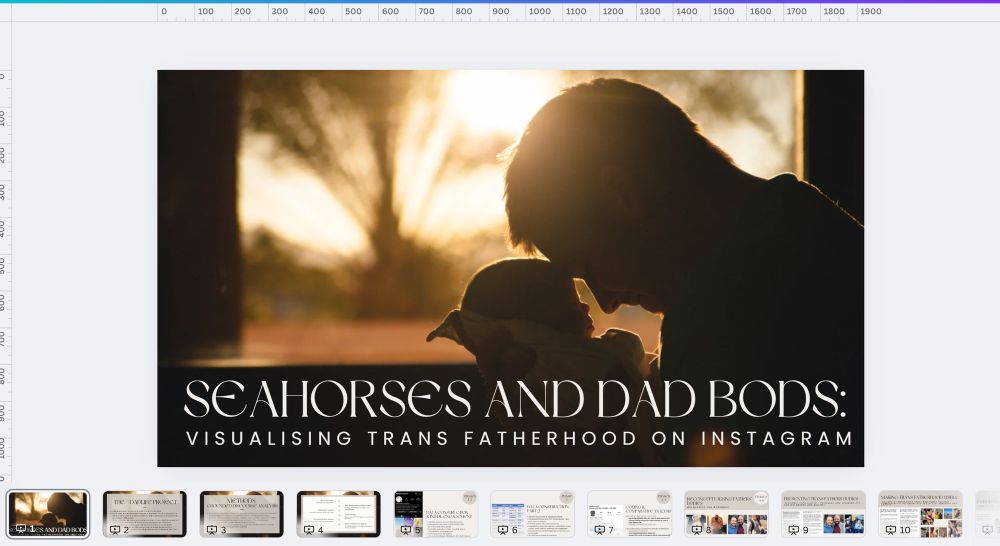
Task: Click the notes icon on slide 4 thumbnail
Action: coord(309,529)
